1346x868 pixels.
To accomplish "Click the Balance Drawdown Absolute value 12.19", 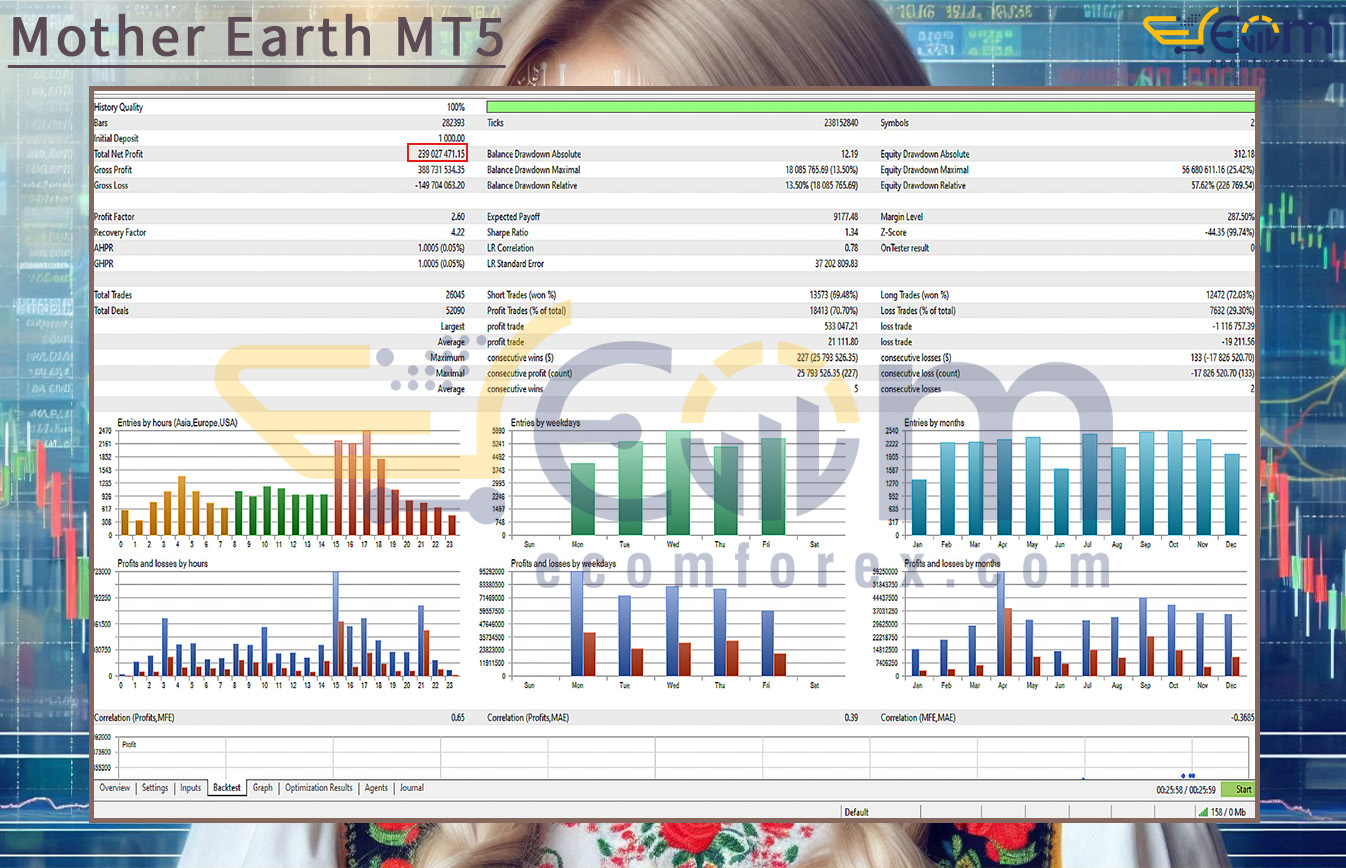I will pyautogui.click(x=850, y=154).
